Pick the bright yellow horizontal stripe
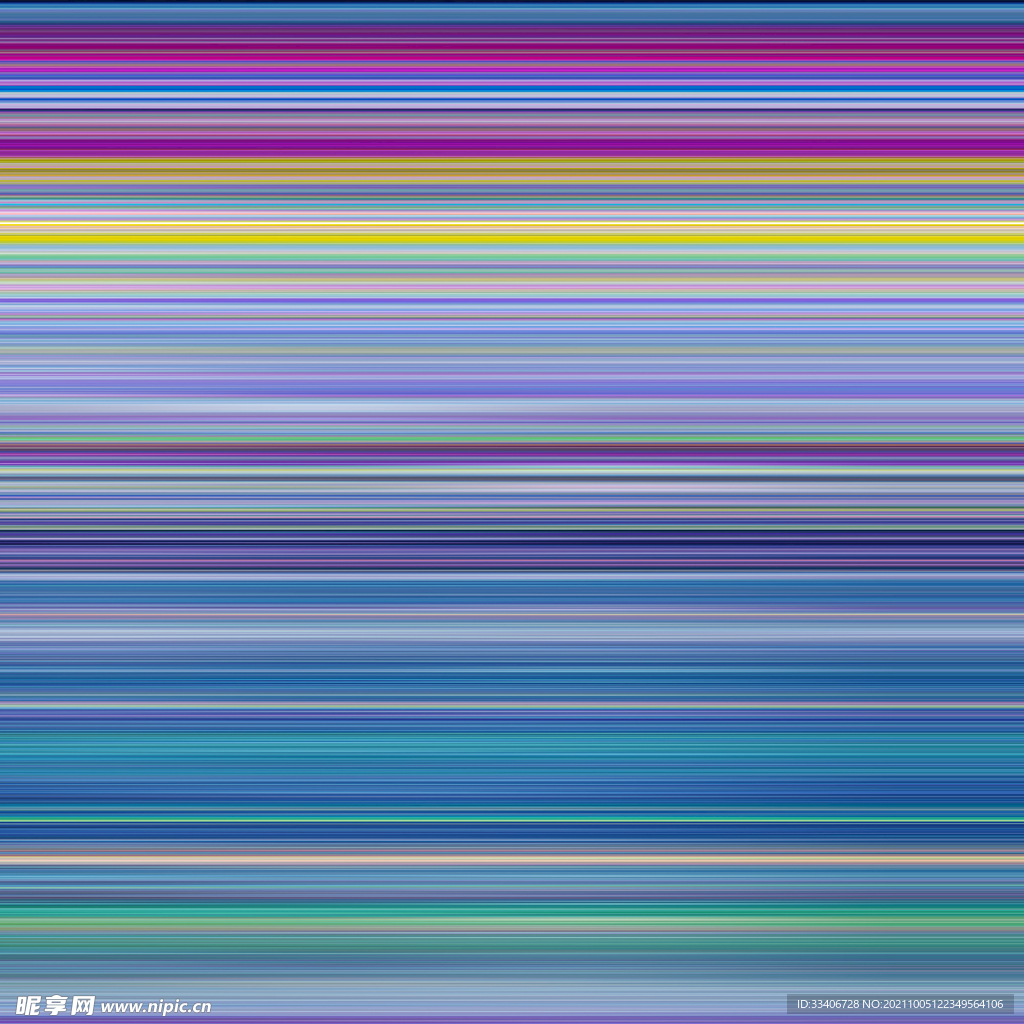Viewport: 1024px width, 1024px height. coord(512,239)
